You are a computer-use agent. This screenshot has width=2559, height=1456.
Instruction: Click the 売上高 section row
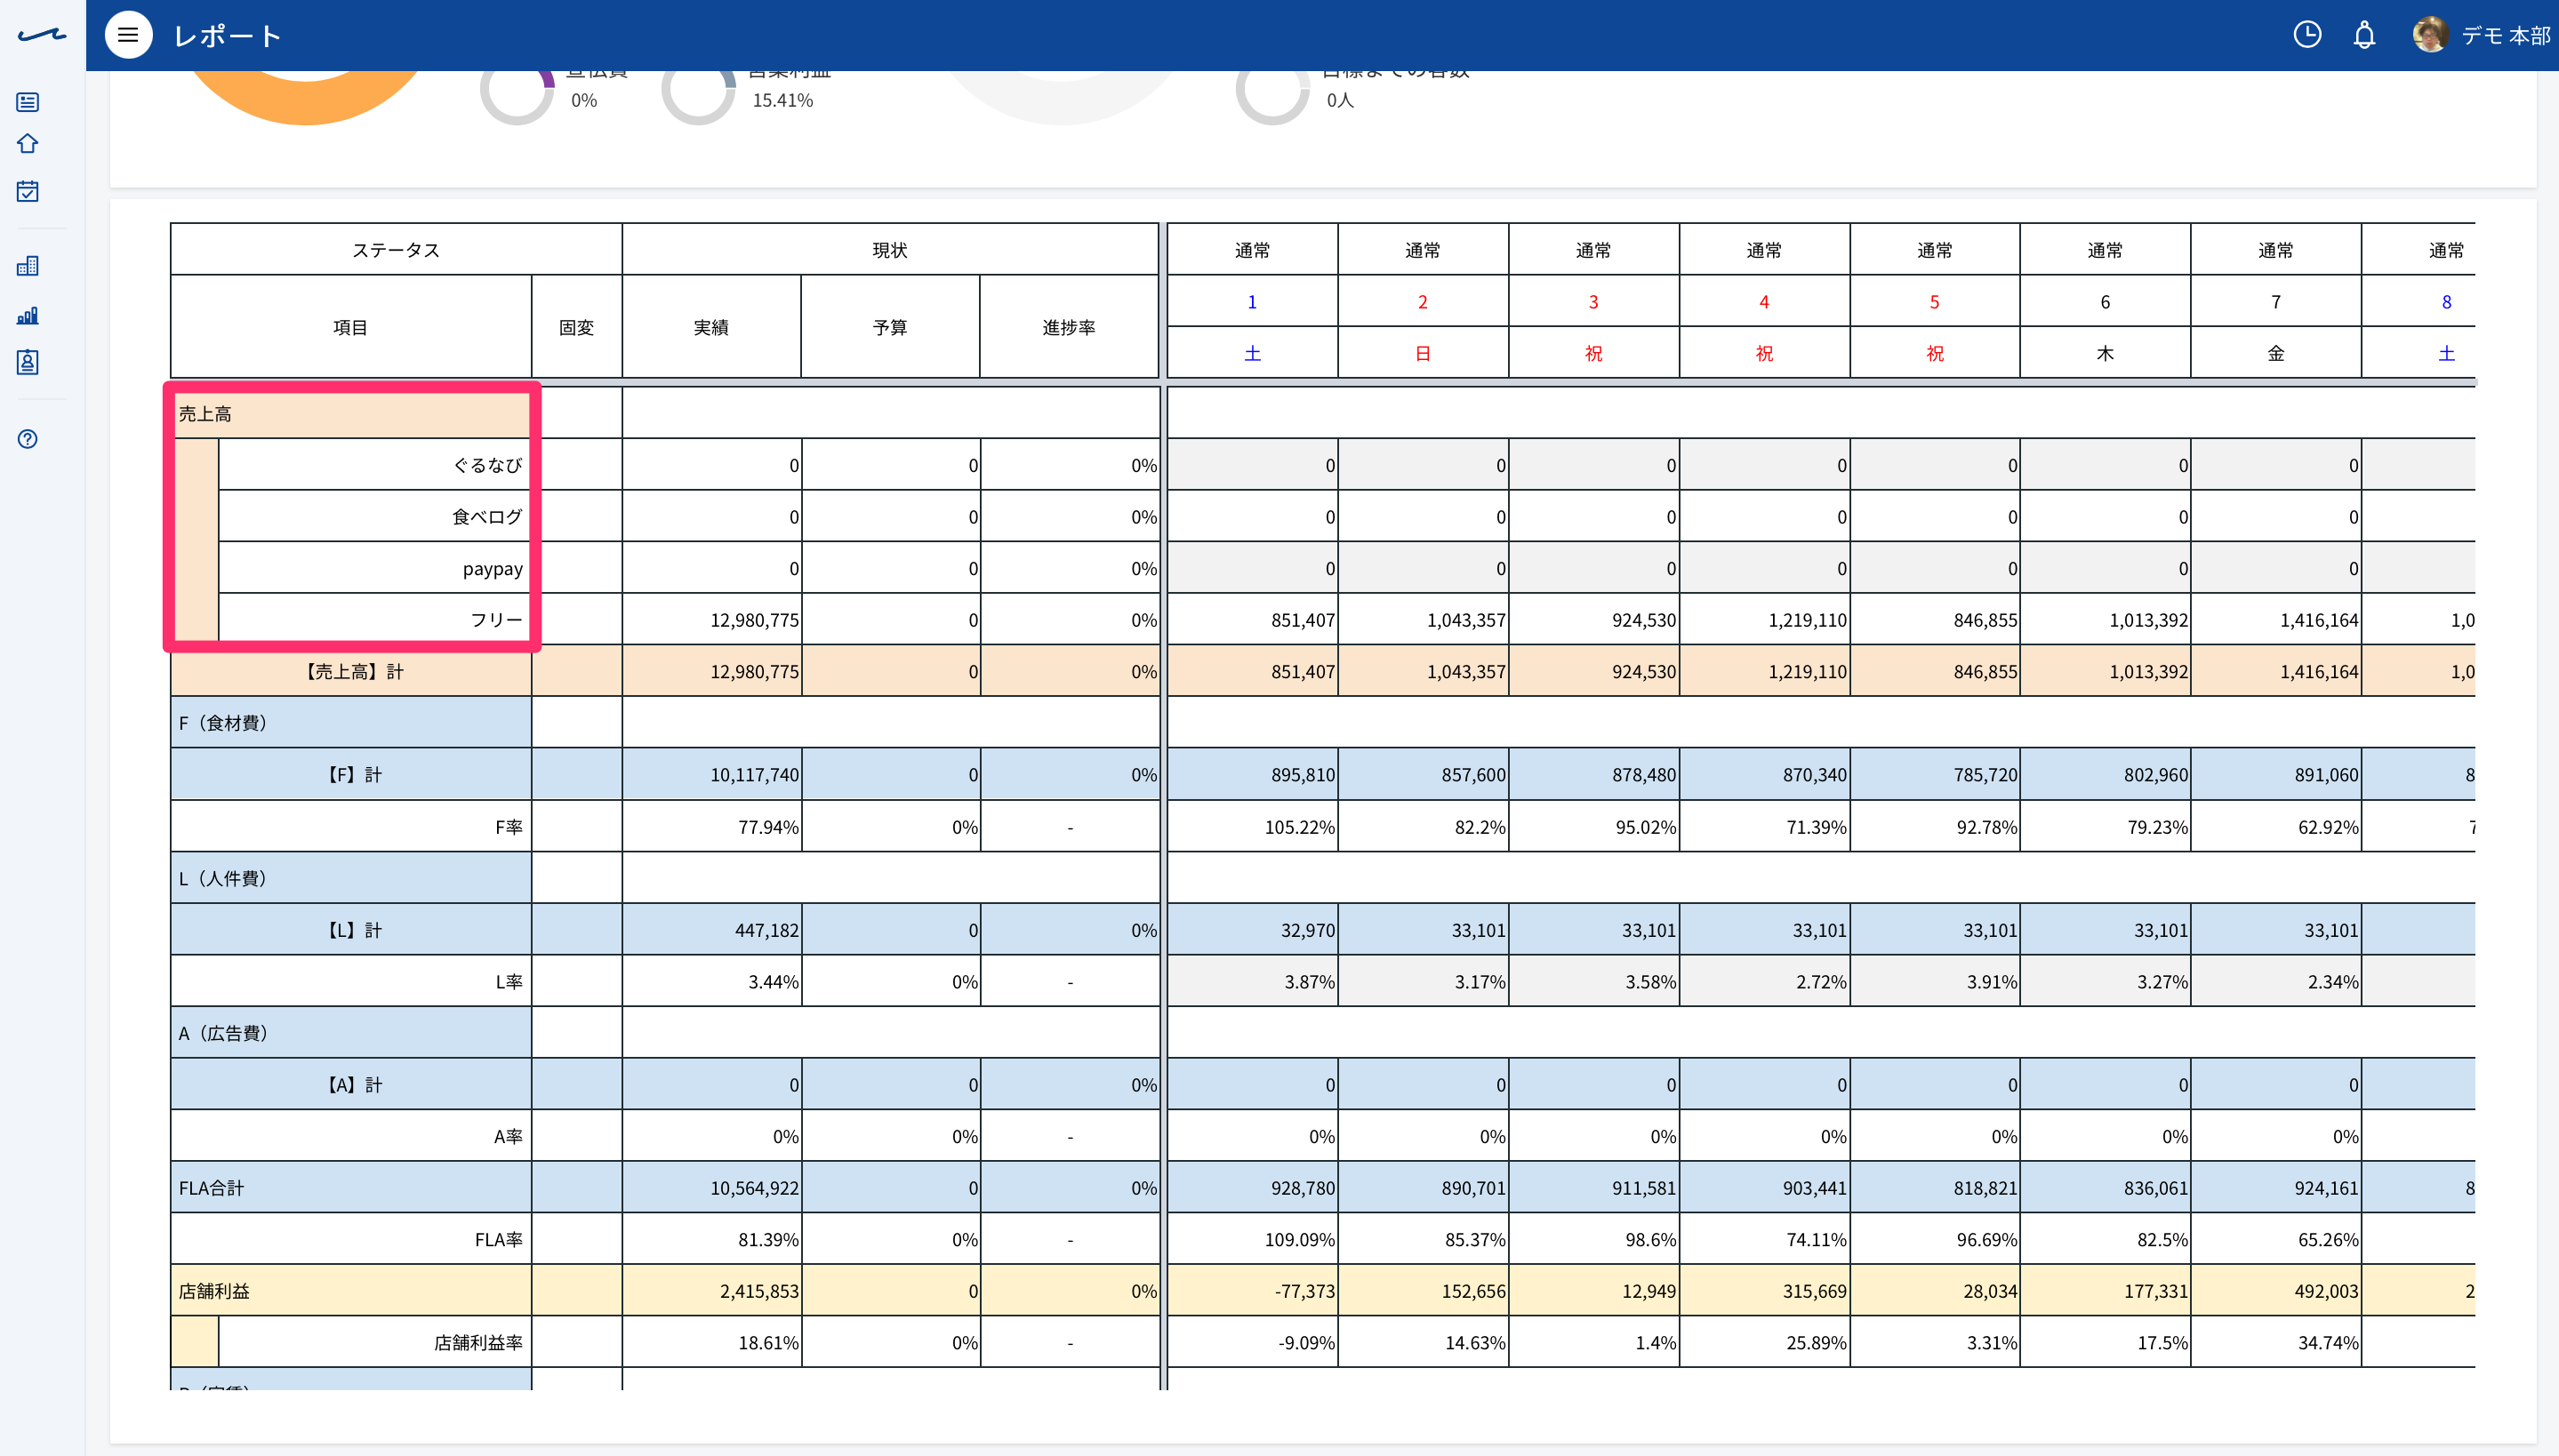click(x=351, y=413)
